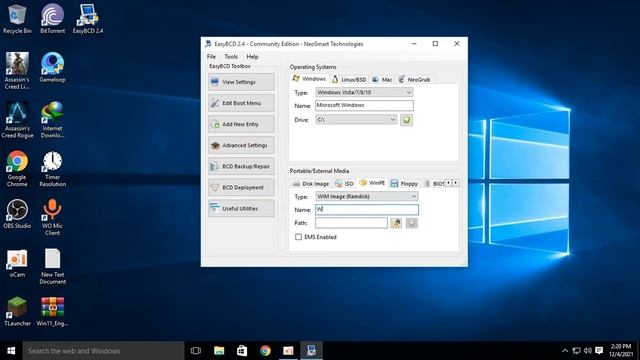The width and height of the screenshot is (640, 360).
Task: Open the BitTorrent desktop icon
Action: click(x=53, y=19)
